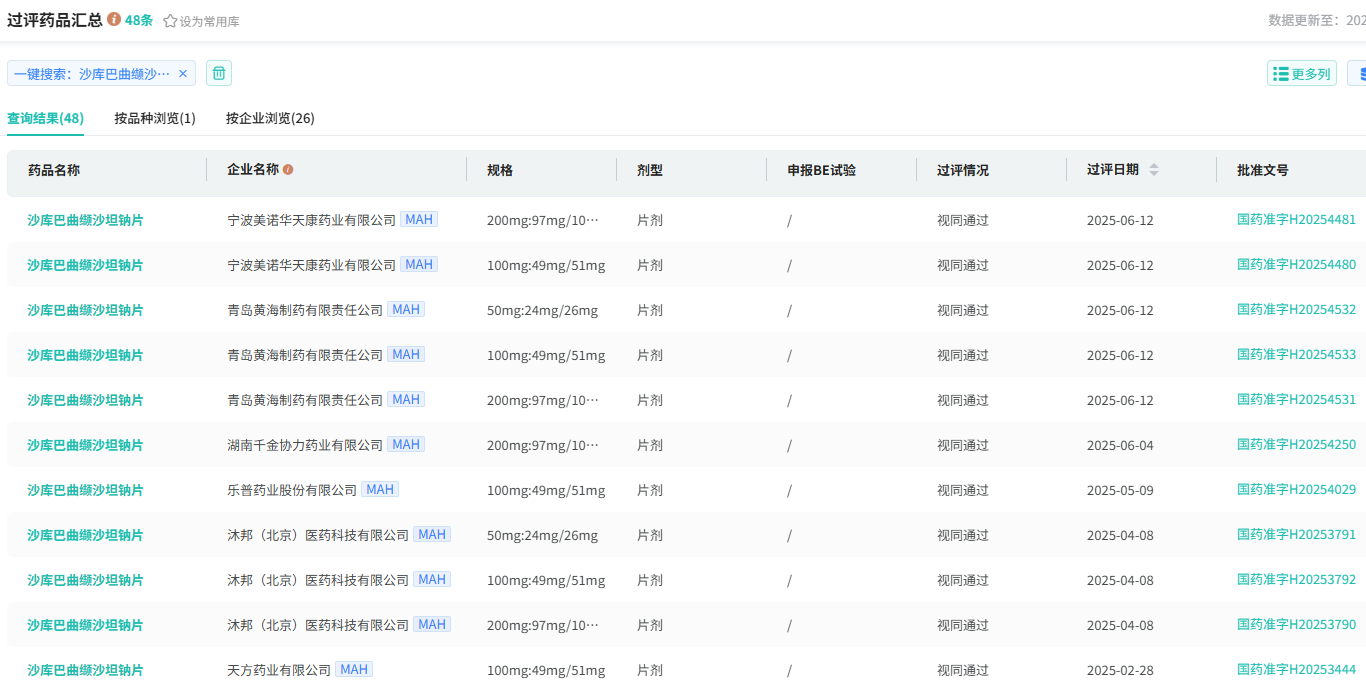Screen dimensions: 1366x689
Task: Click MAH tag beside 天方药业有限公司
Action: click(x=354, y=669)
